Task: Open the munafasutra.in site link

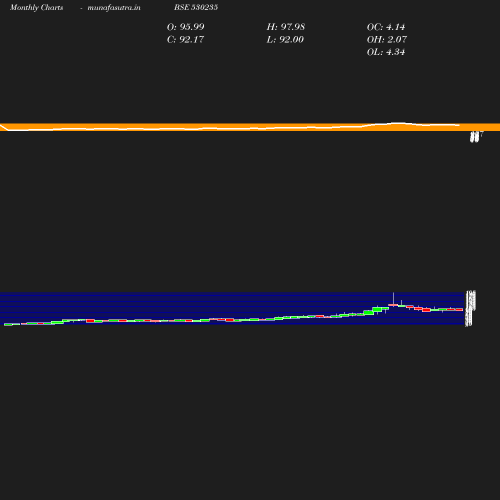Action: point(114,7)
